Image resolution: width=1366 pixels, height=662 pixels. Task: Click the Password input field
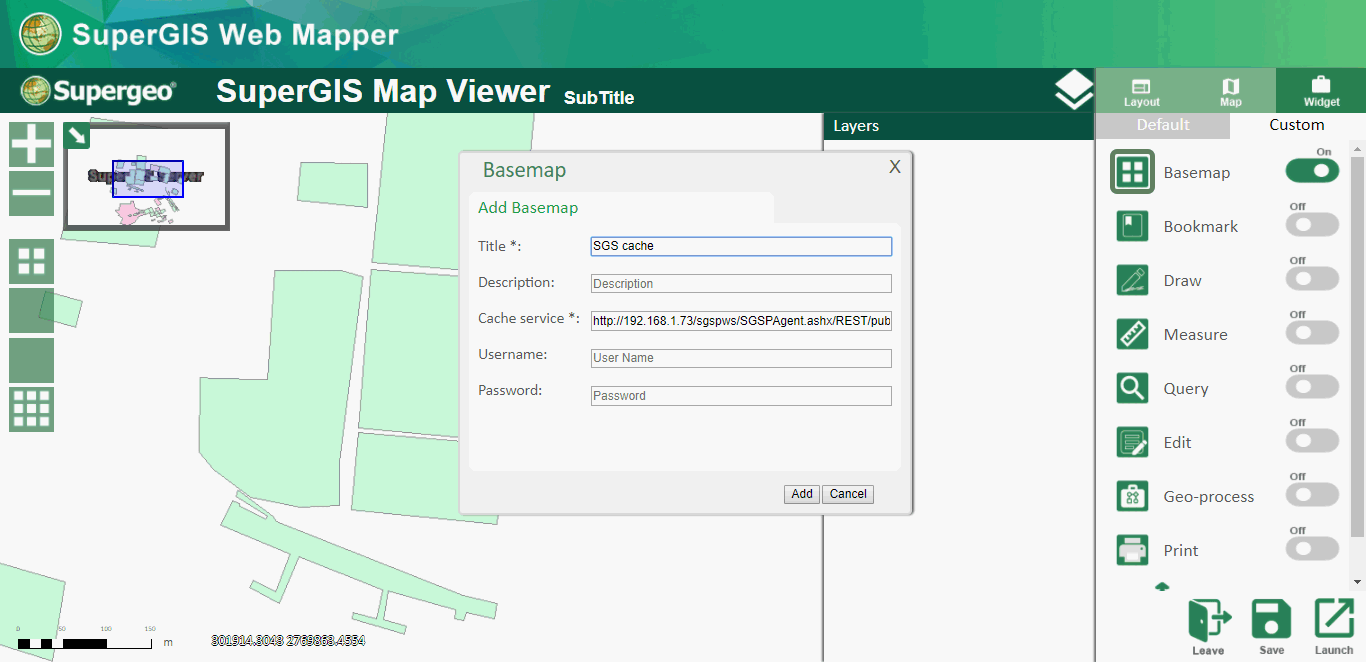click(741, 396)
